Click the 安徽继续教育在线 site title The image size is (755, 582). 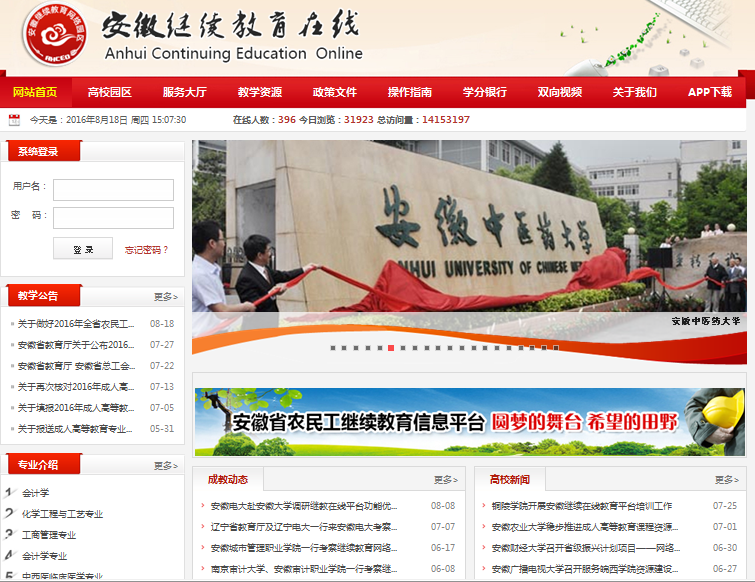[x=231, y=26]
